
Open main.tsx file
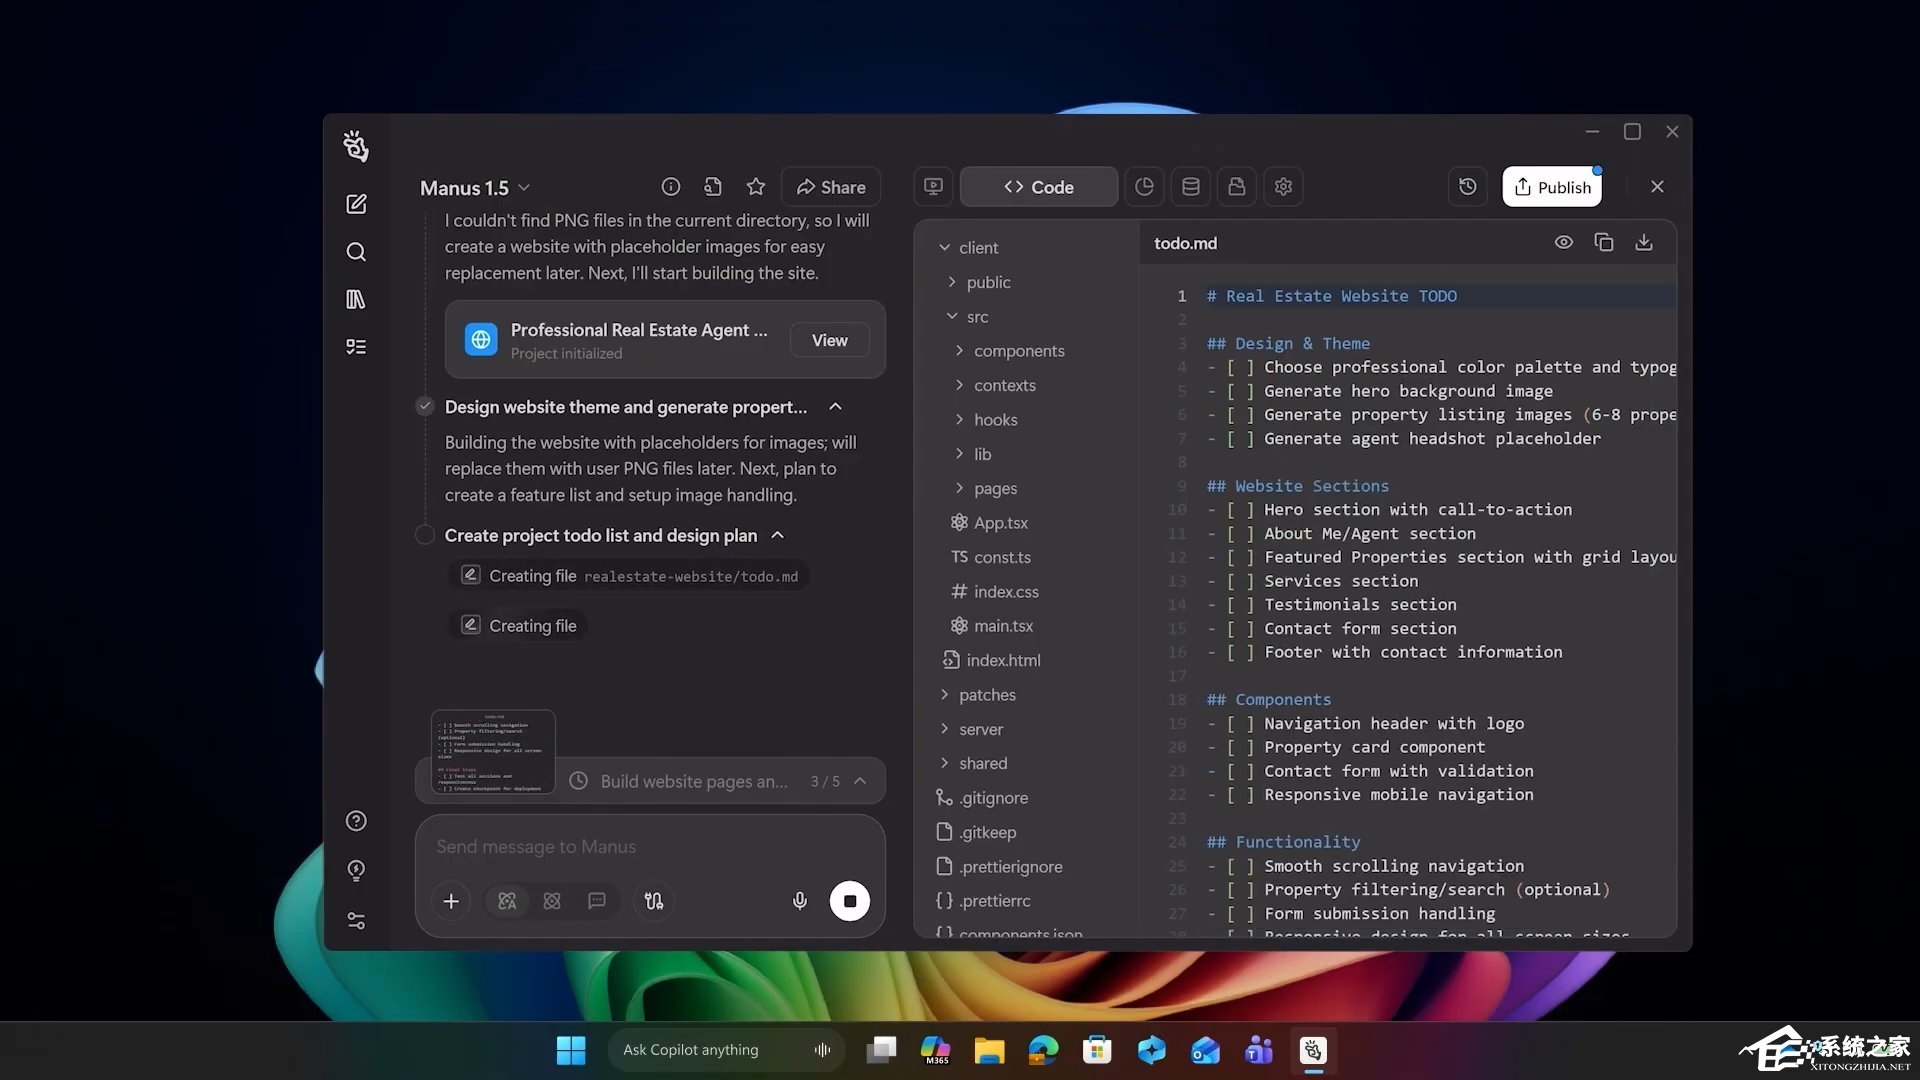991,626
